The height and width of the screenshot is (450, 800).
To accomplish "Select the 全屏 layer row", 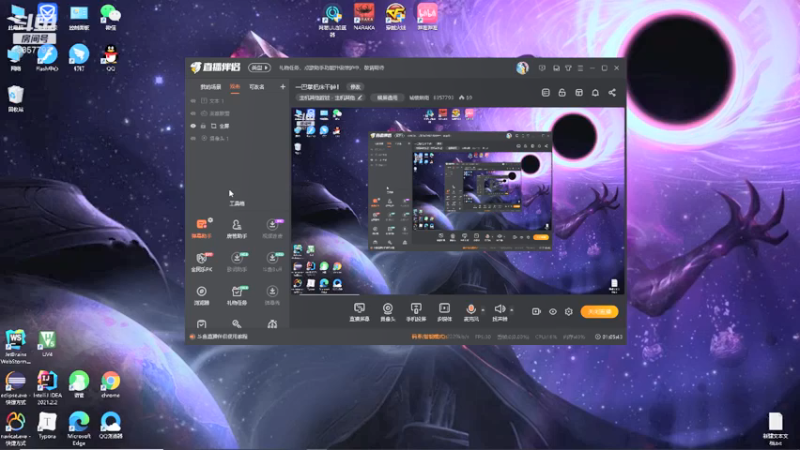I will coord(238,126).
